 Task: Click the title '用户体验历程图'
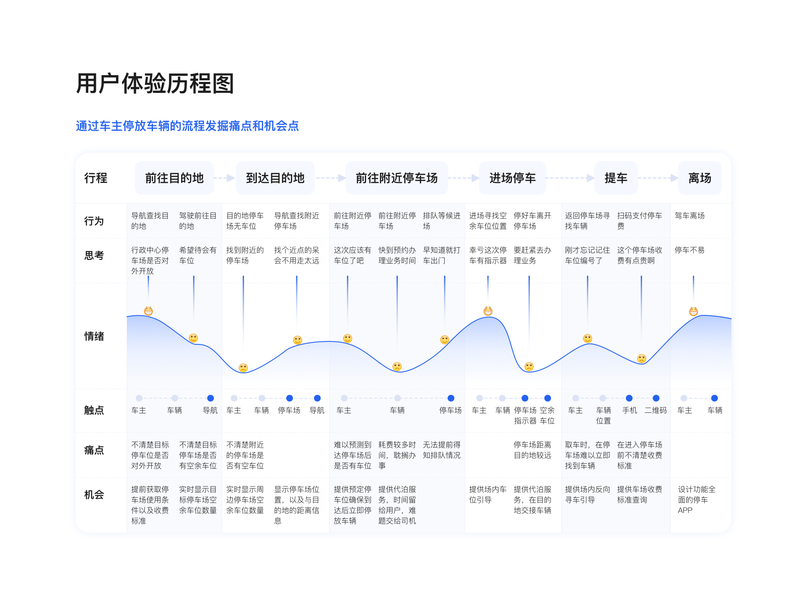[x=155, y=84]
